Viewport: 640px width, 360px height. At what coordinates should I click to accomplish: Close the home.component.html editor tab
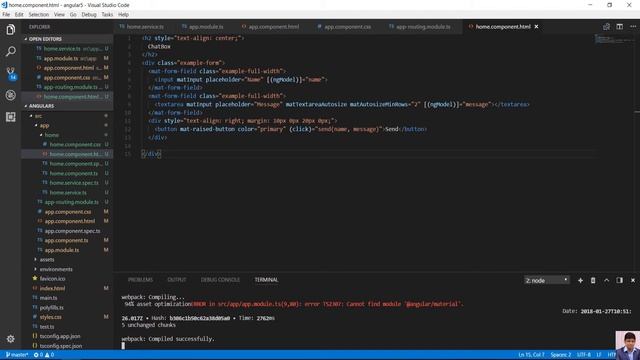tap(536, 27)
